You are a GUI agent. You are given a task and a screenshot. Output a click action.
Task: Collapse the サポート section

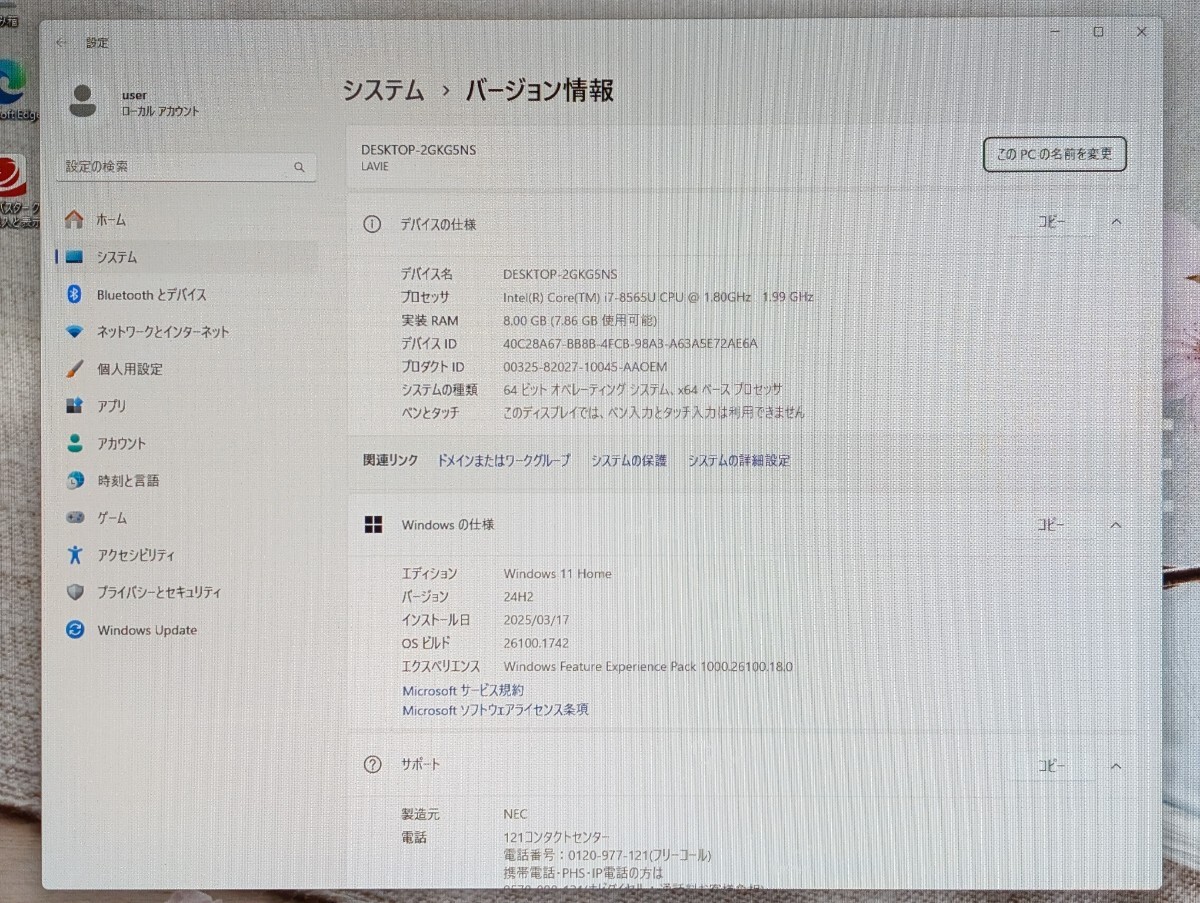click(1116, 766)
